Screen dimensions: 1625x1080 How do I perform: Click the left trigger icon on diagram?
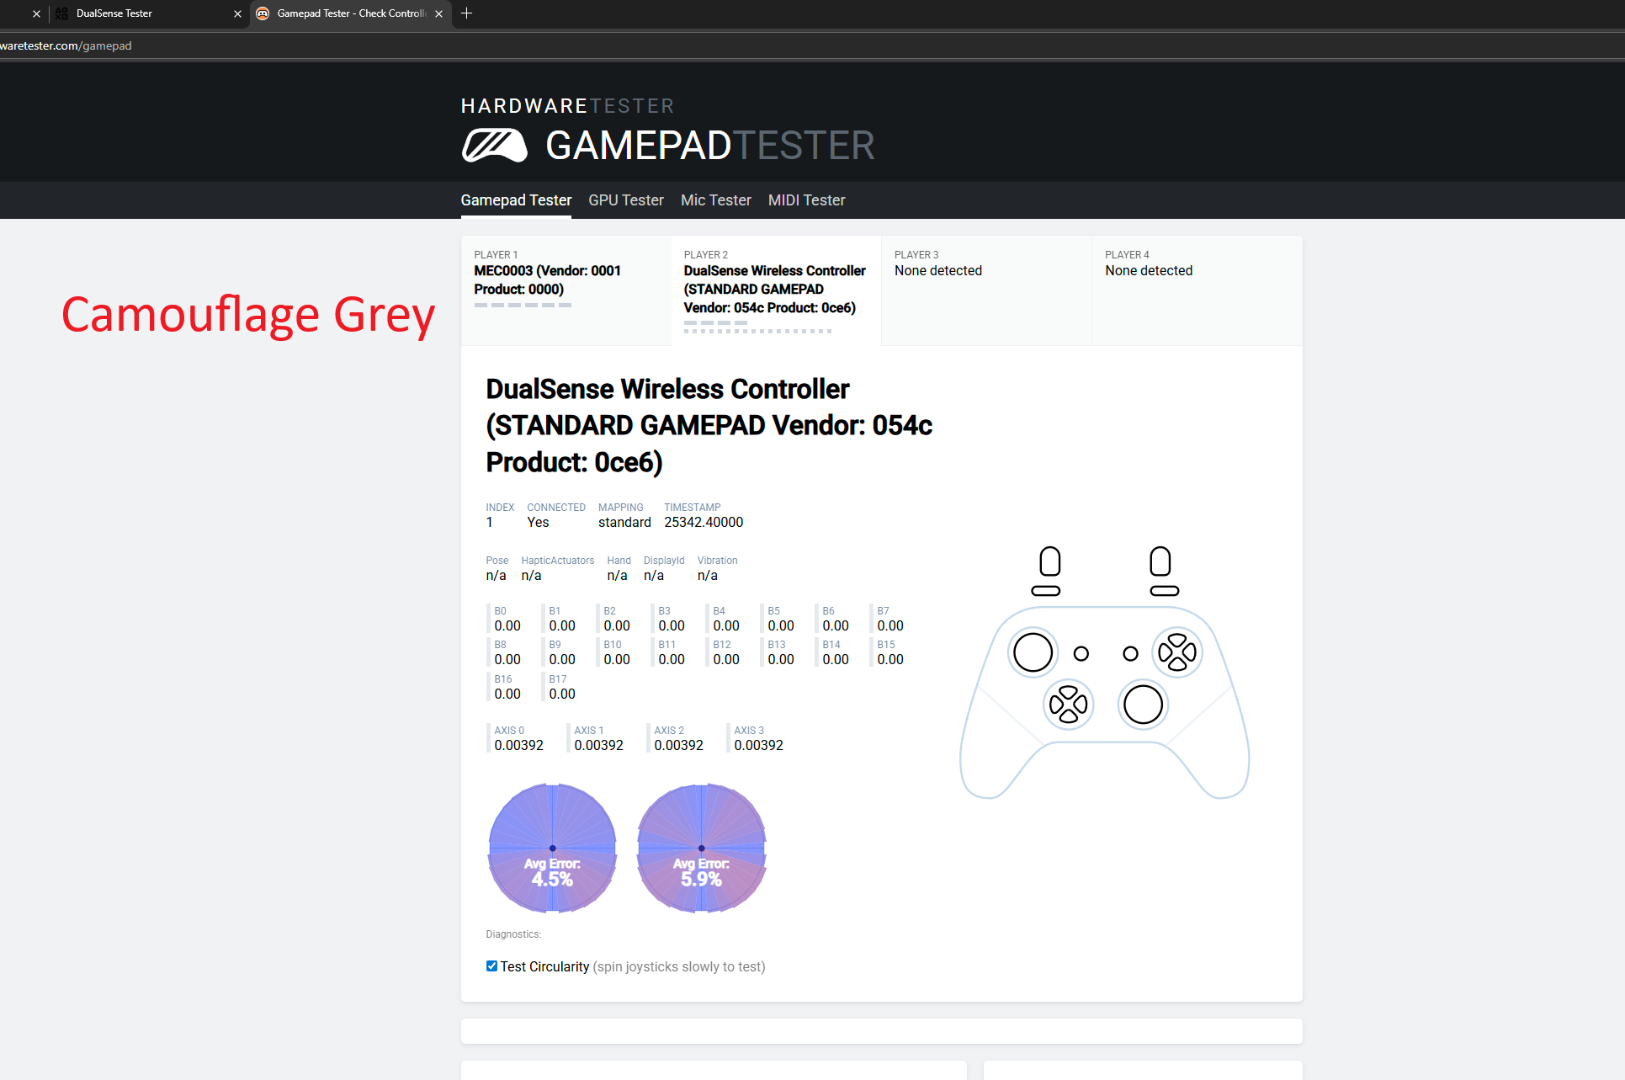[1050, 562]
